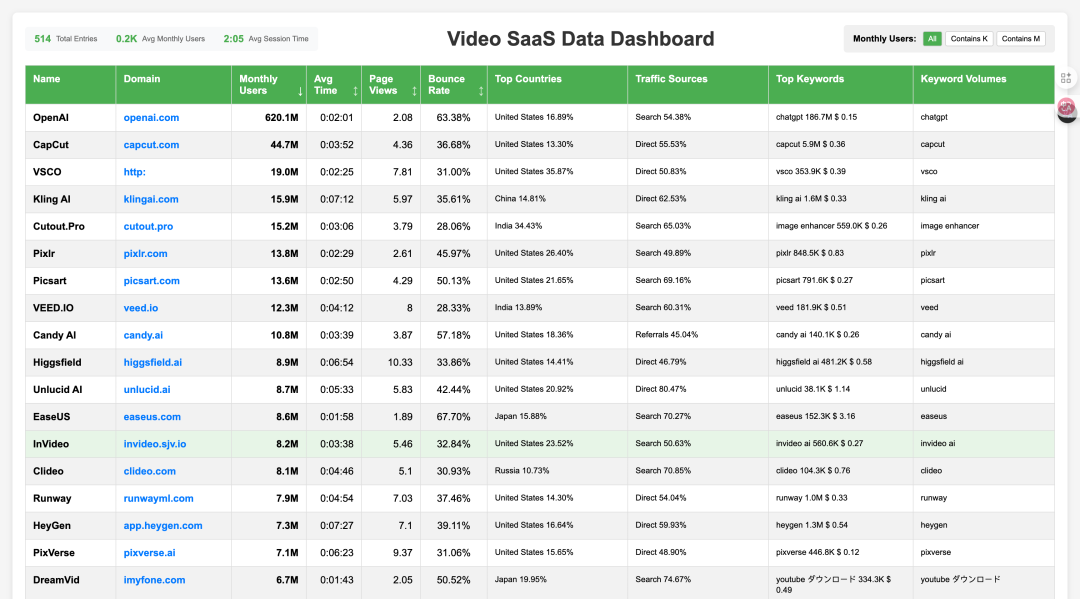Sort by Page Views arrow icon
This screenshot has width=1080, height=599.
[x=414, y=91]
